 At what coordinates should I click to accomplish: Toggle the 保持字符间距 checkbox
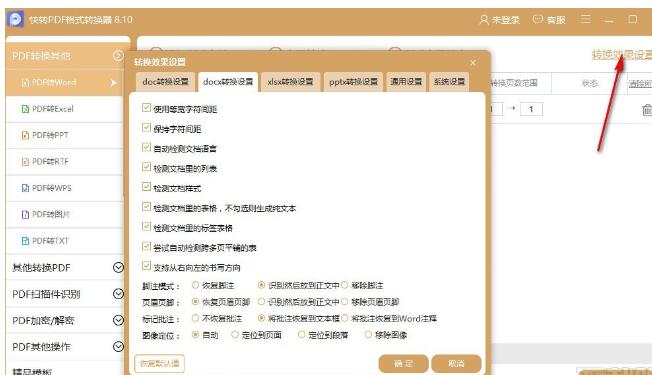146,128
